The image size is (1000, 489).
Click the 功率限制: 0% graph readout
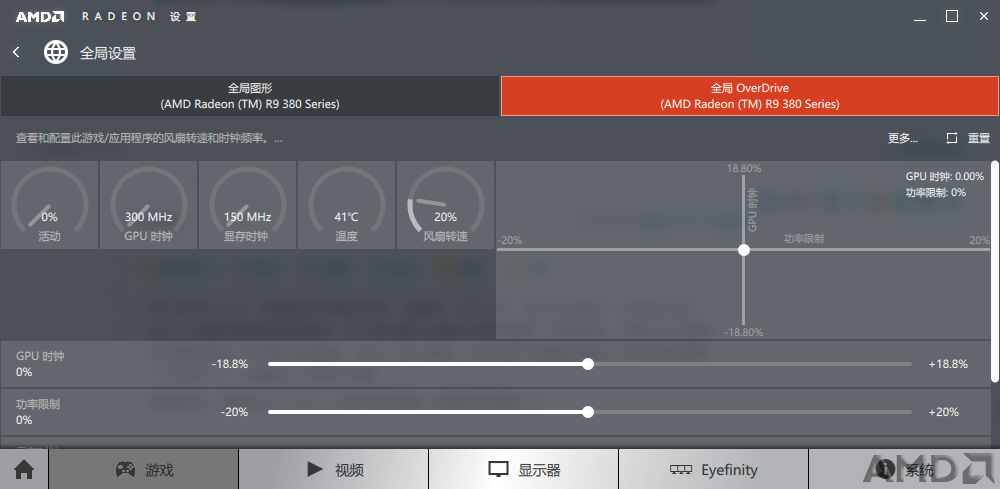[x=936, y=192]
